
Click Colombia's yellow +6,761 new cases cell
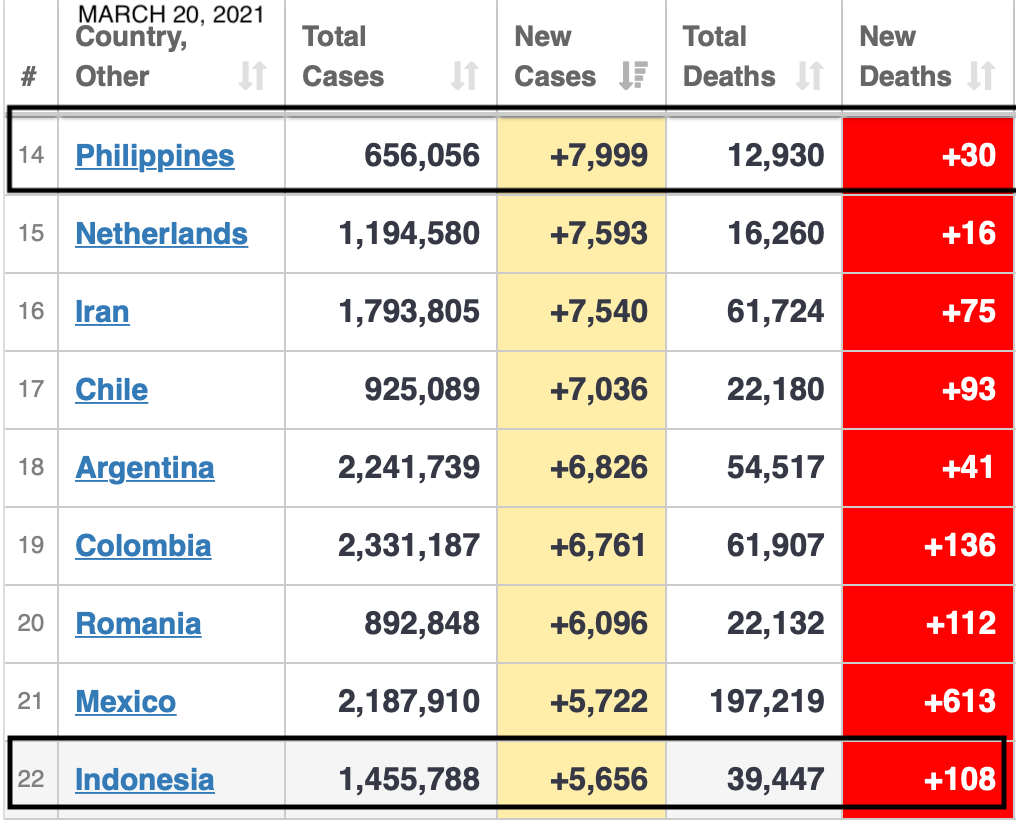point(598,546)
